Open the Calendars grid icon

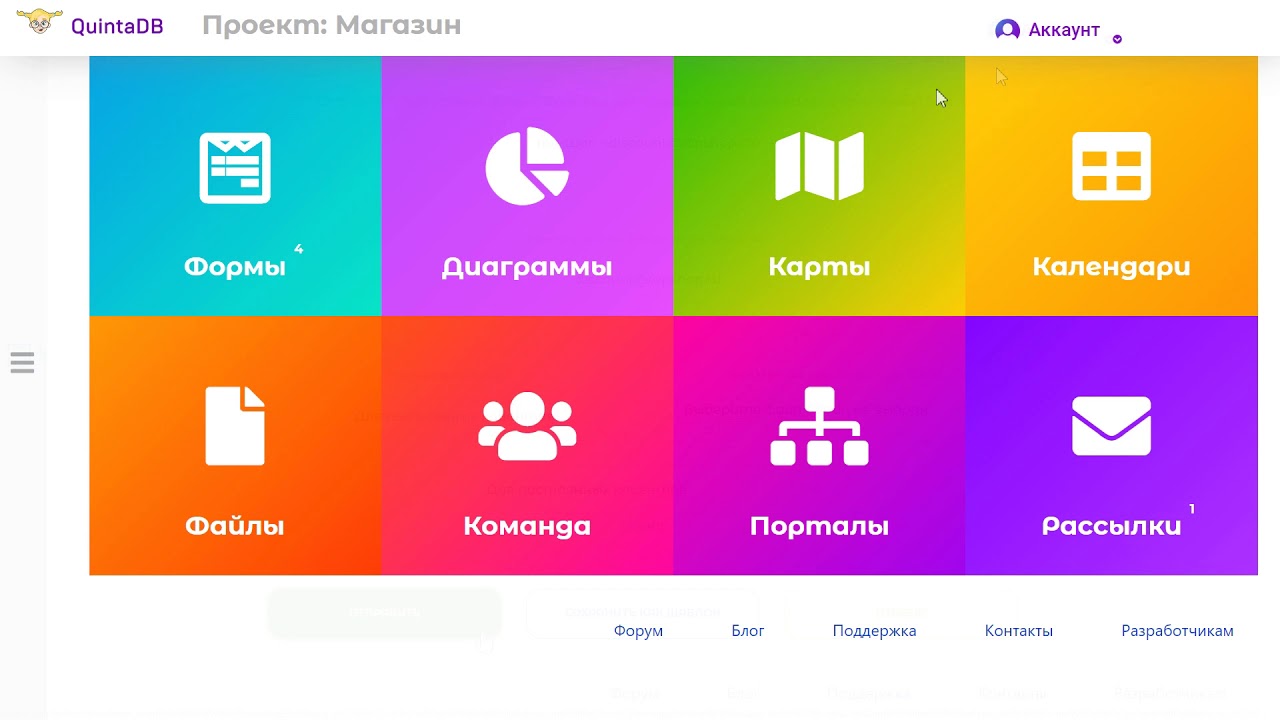point(1111,166)
